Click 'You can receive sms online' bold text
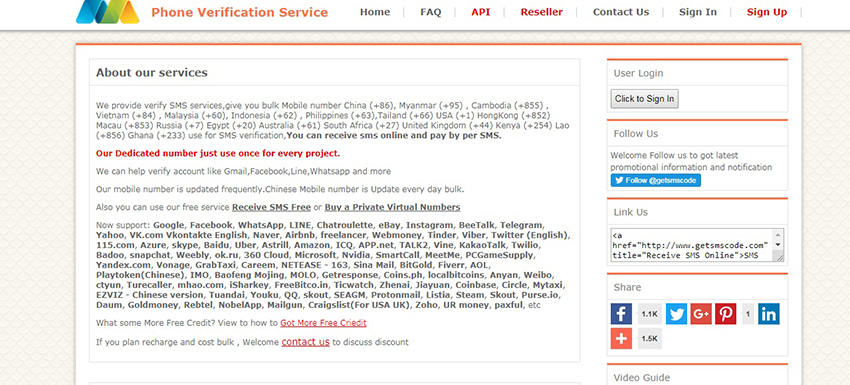 pyautogui.click(x=394, y=136)
